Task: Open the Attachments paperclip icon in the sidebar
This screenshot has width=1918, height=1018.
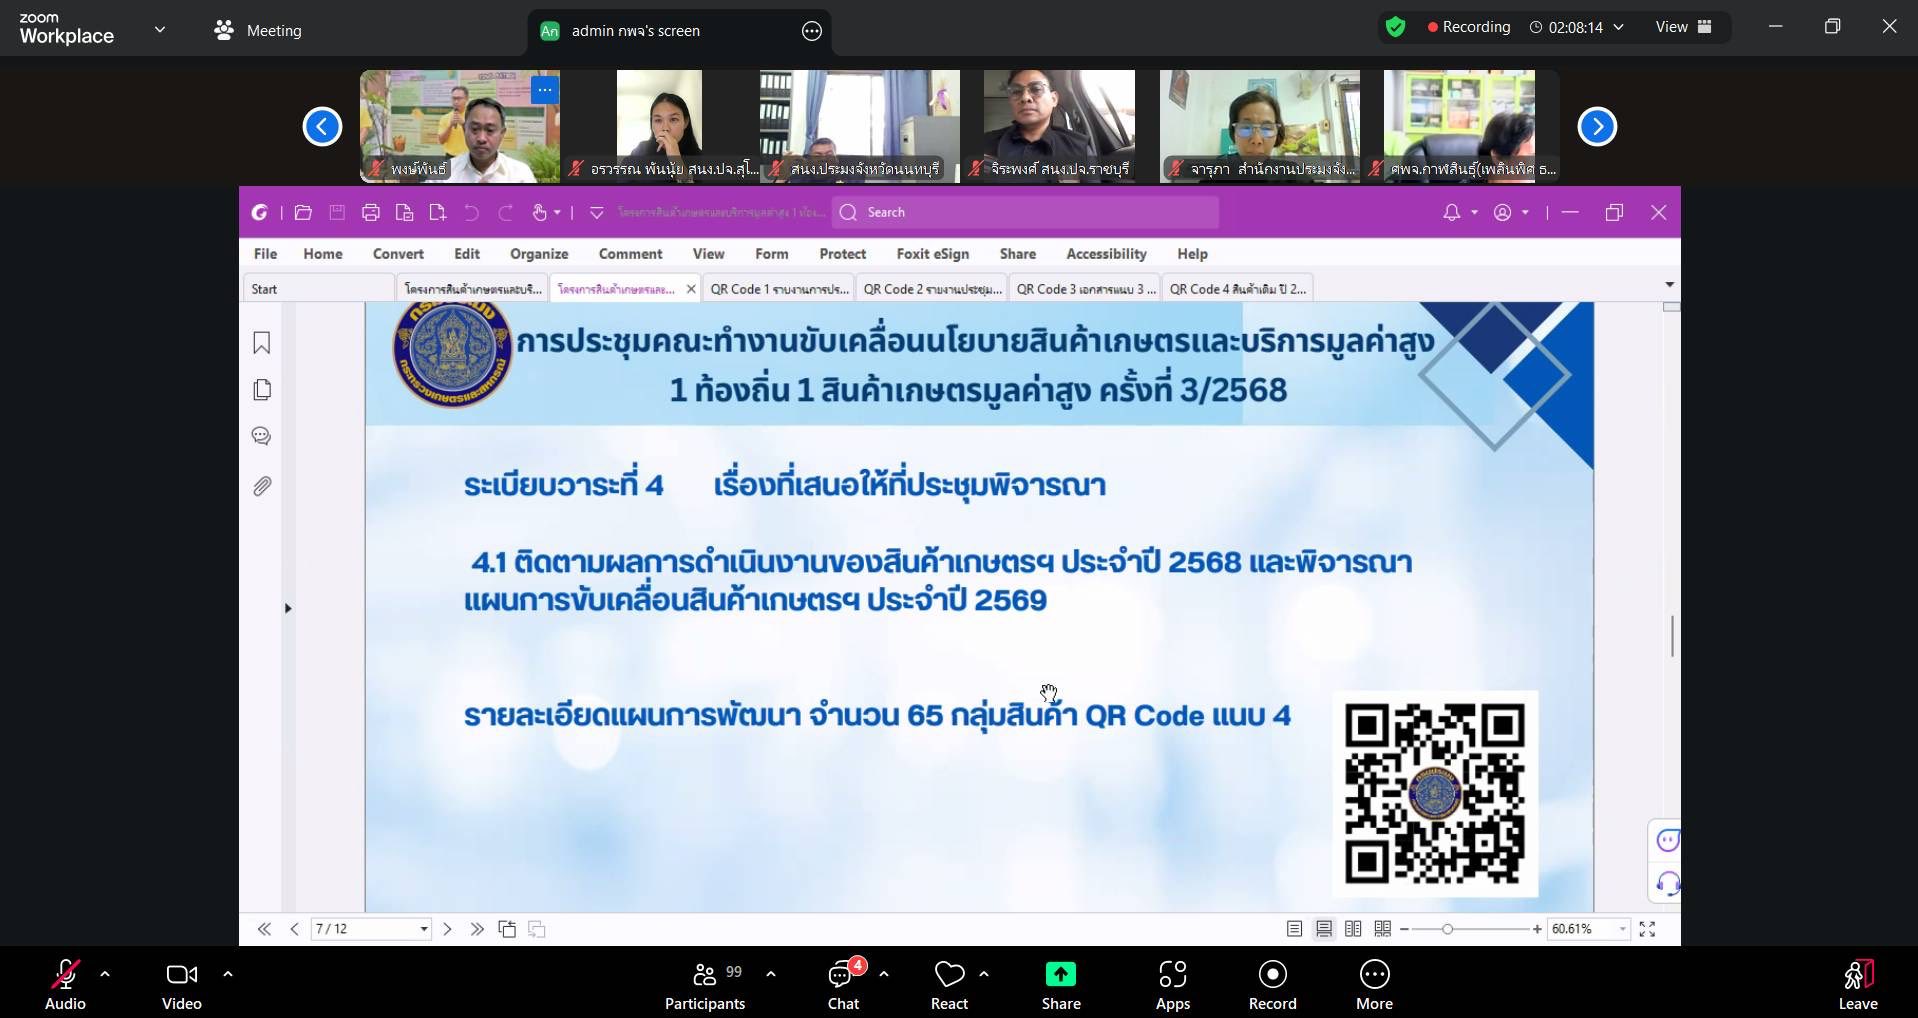Action: point(261,486)
